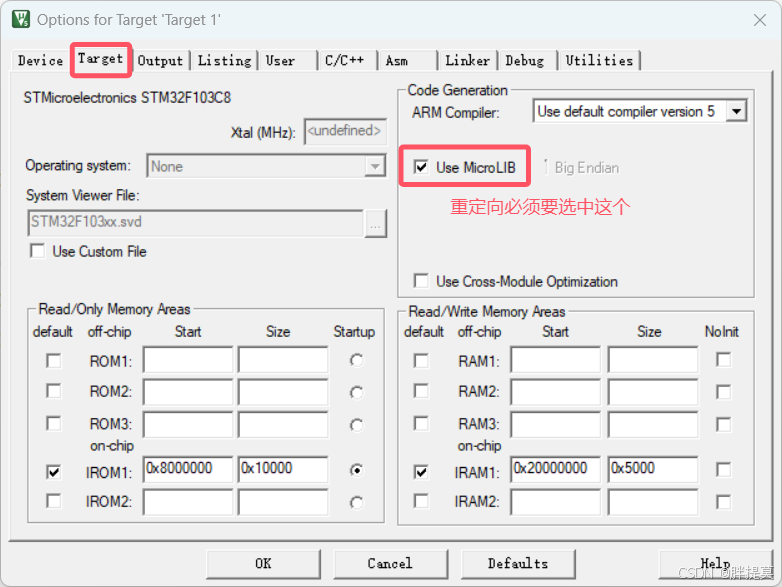This screenshot has height=587, width=782.
Task: Click the IRAM1 Start field 0x20000000
Action: tap(555, 469)
